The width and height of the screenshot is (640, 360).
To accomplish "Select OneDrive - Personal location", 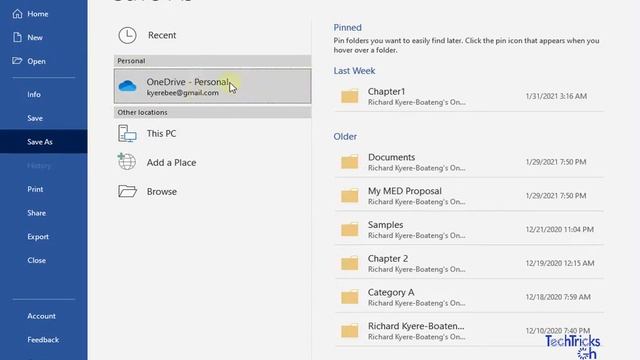I will (x=212, y=86).
